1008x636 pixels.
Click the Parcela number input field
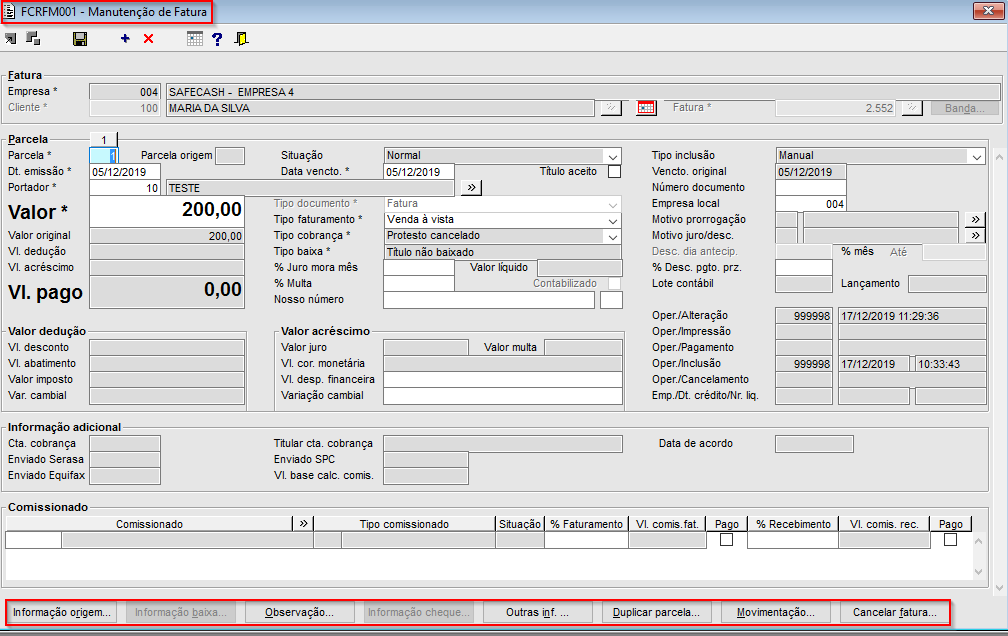[x=104, y=156]
